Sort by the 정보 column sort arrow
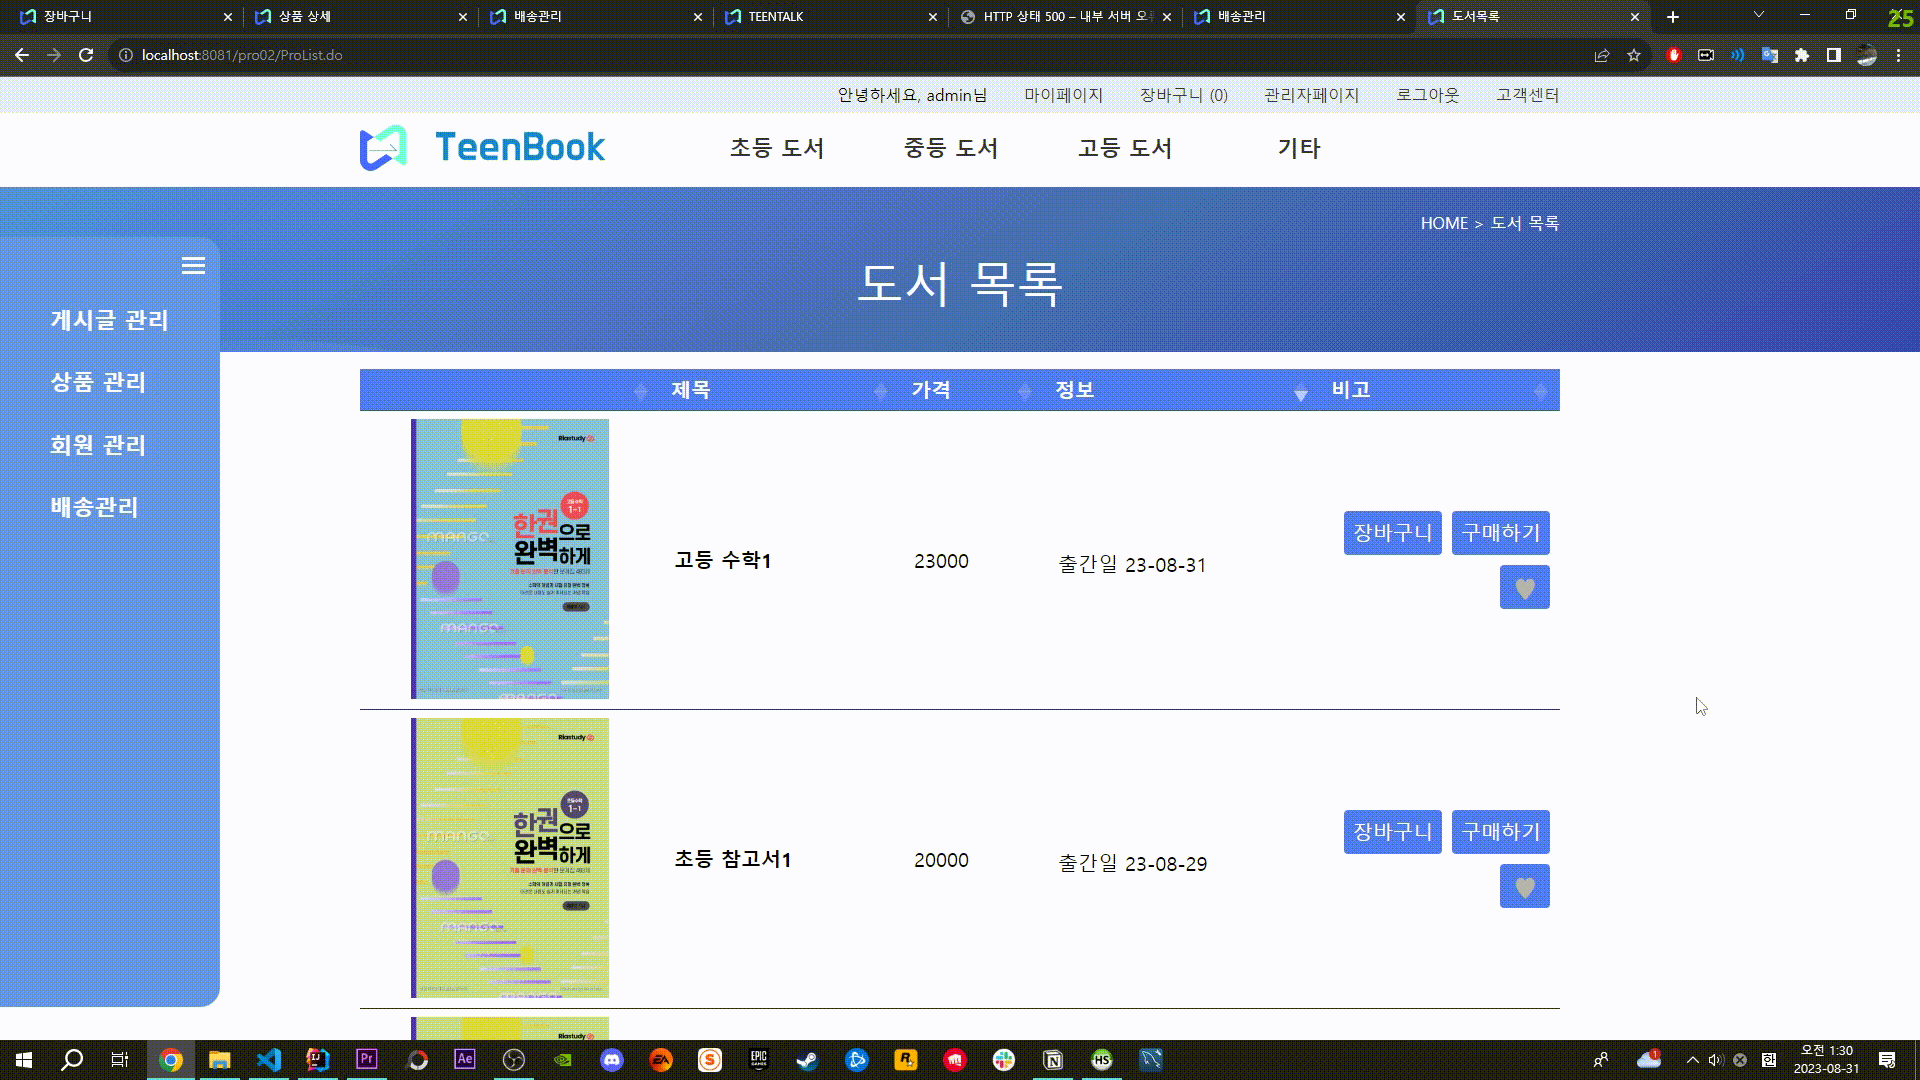 click(1300, 392)
